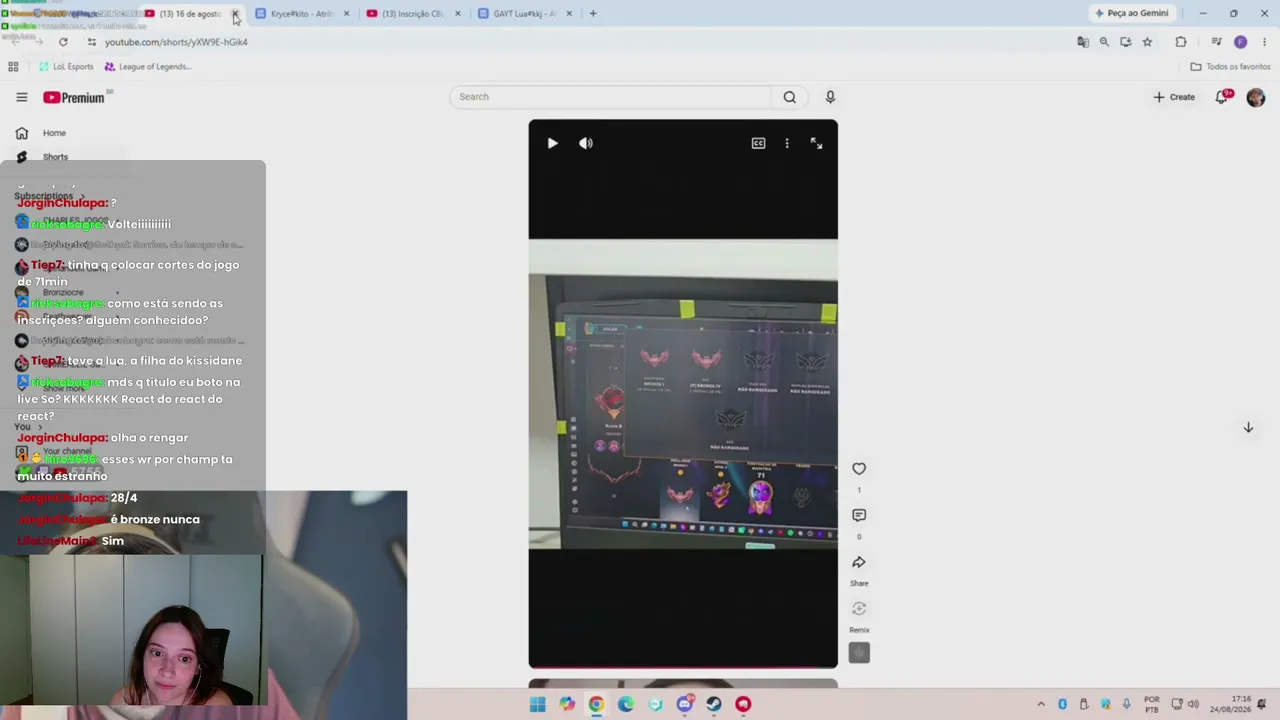Open the YouTube guide hamburger menu
The height and width of the screenshot is (720, 1280).
[21, 97]
